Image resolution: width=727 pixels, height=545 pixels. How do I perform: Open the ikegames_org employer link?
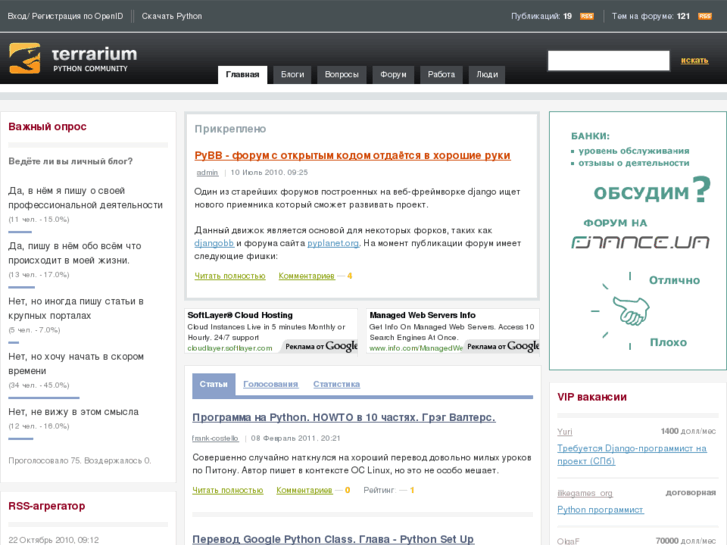pos(585,493)
